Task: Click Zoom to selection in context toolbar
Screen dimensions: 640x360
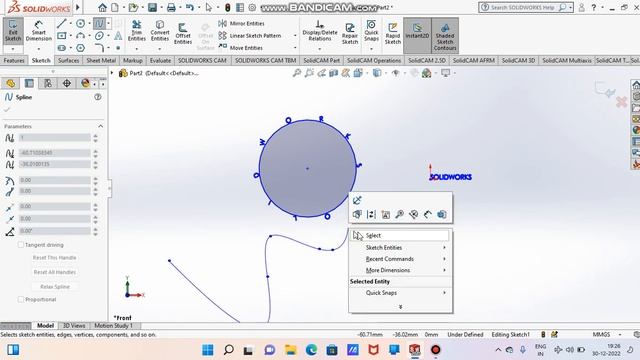Action: pos(400,214)
